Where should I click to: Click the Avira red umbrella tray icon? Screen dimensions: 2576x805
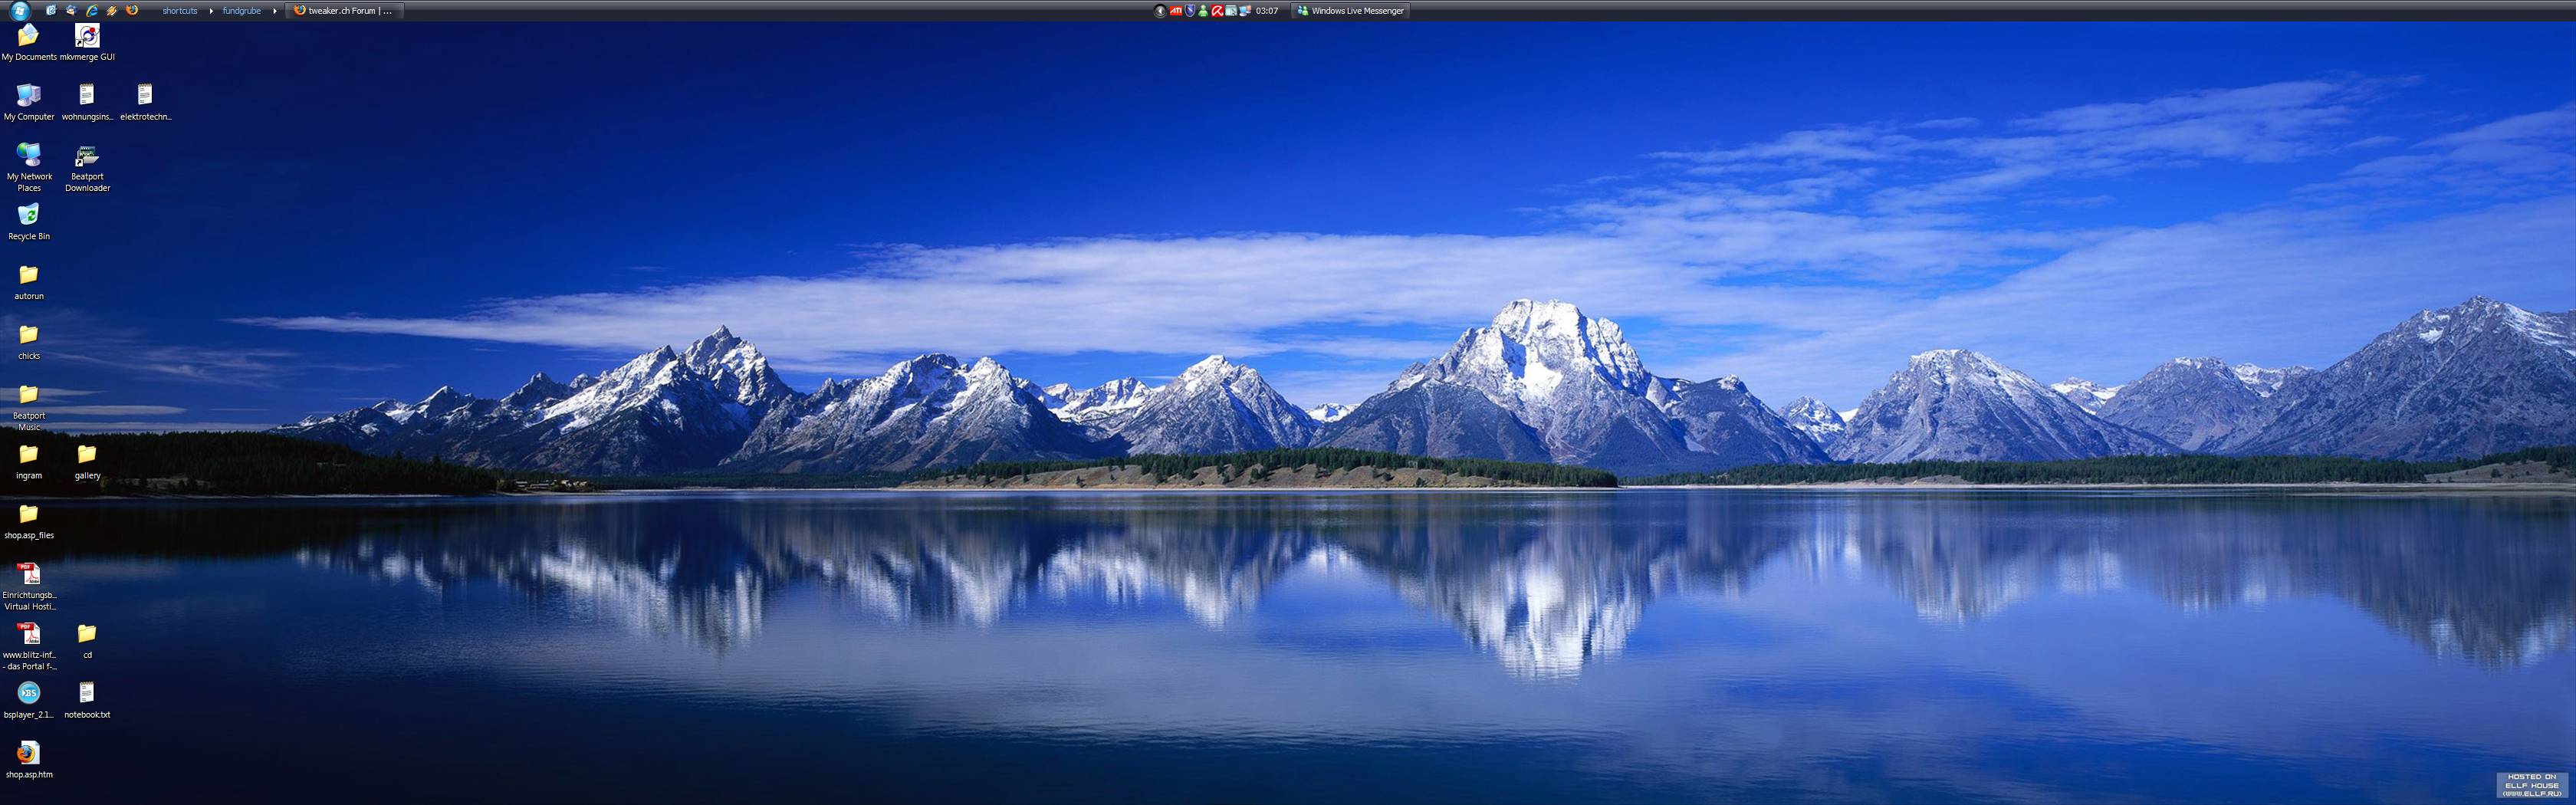click(x=1217, y=11)
